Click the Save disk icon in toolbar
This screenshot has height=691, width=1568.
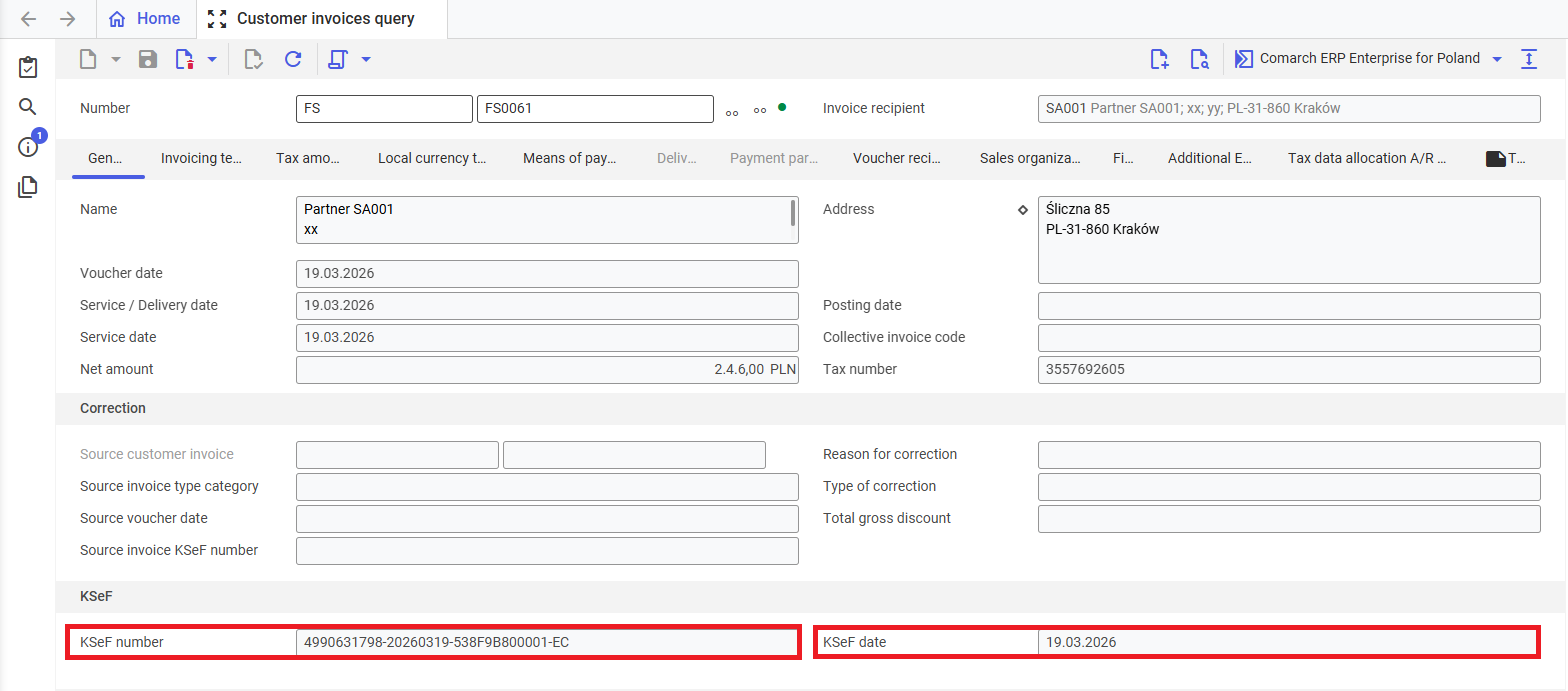[148, 59]
